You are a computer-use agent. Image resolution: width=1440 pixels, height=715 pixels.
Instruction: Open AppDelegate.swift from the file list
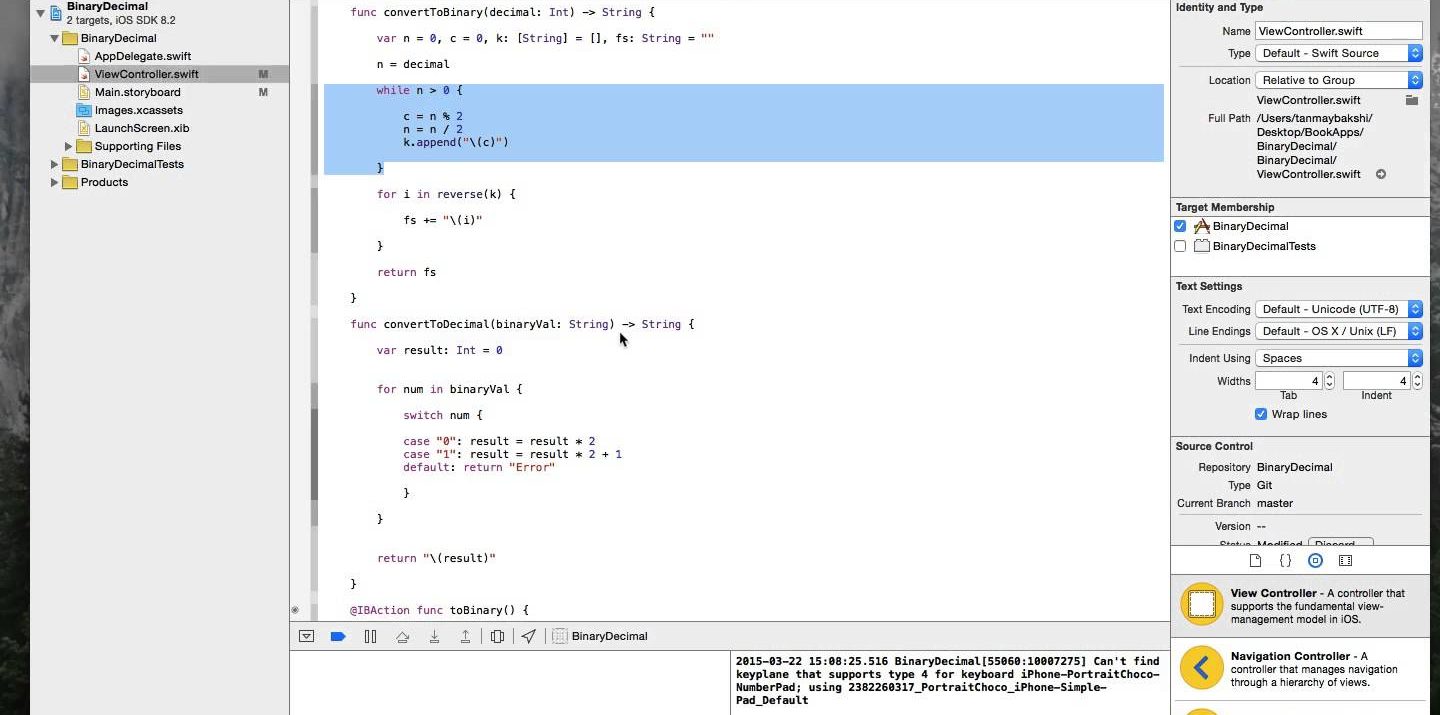click(x=142, y=56)
